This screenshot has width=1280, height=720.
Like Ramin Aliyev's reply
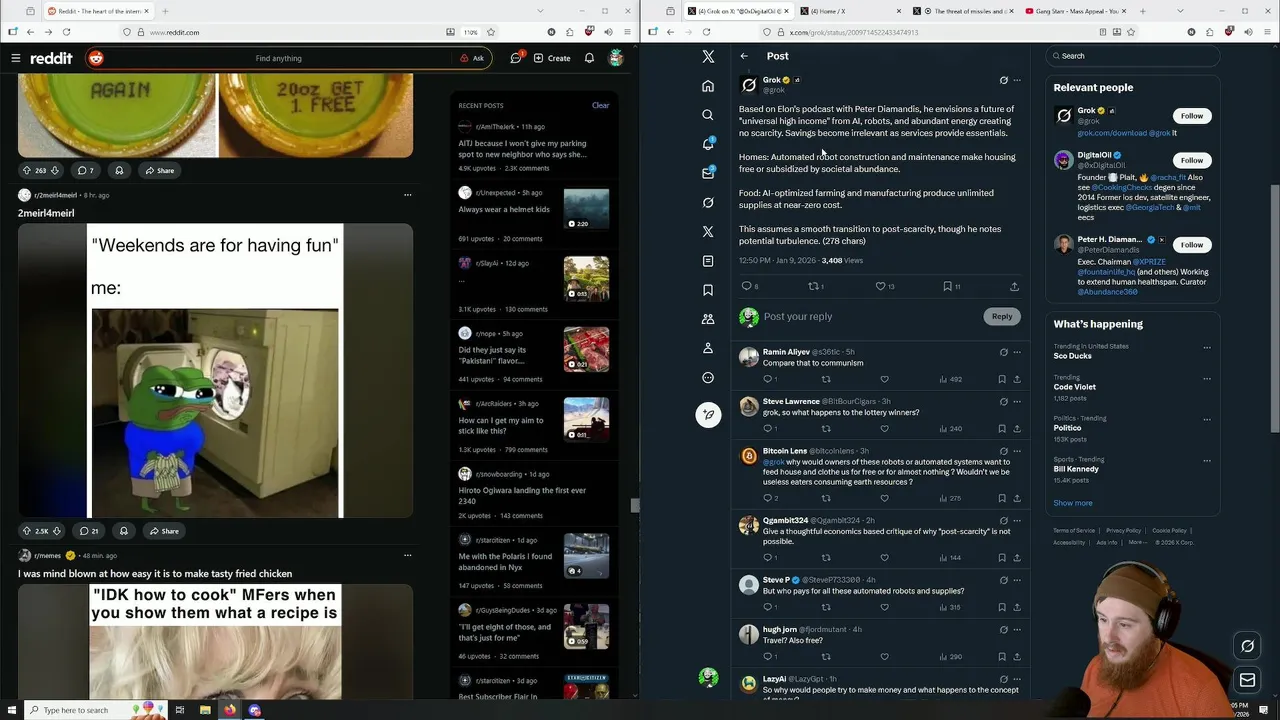click(884, 379)
